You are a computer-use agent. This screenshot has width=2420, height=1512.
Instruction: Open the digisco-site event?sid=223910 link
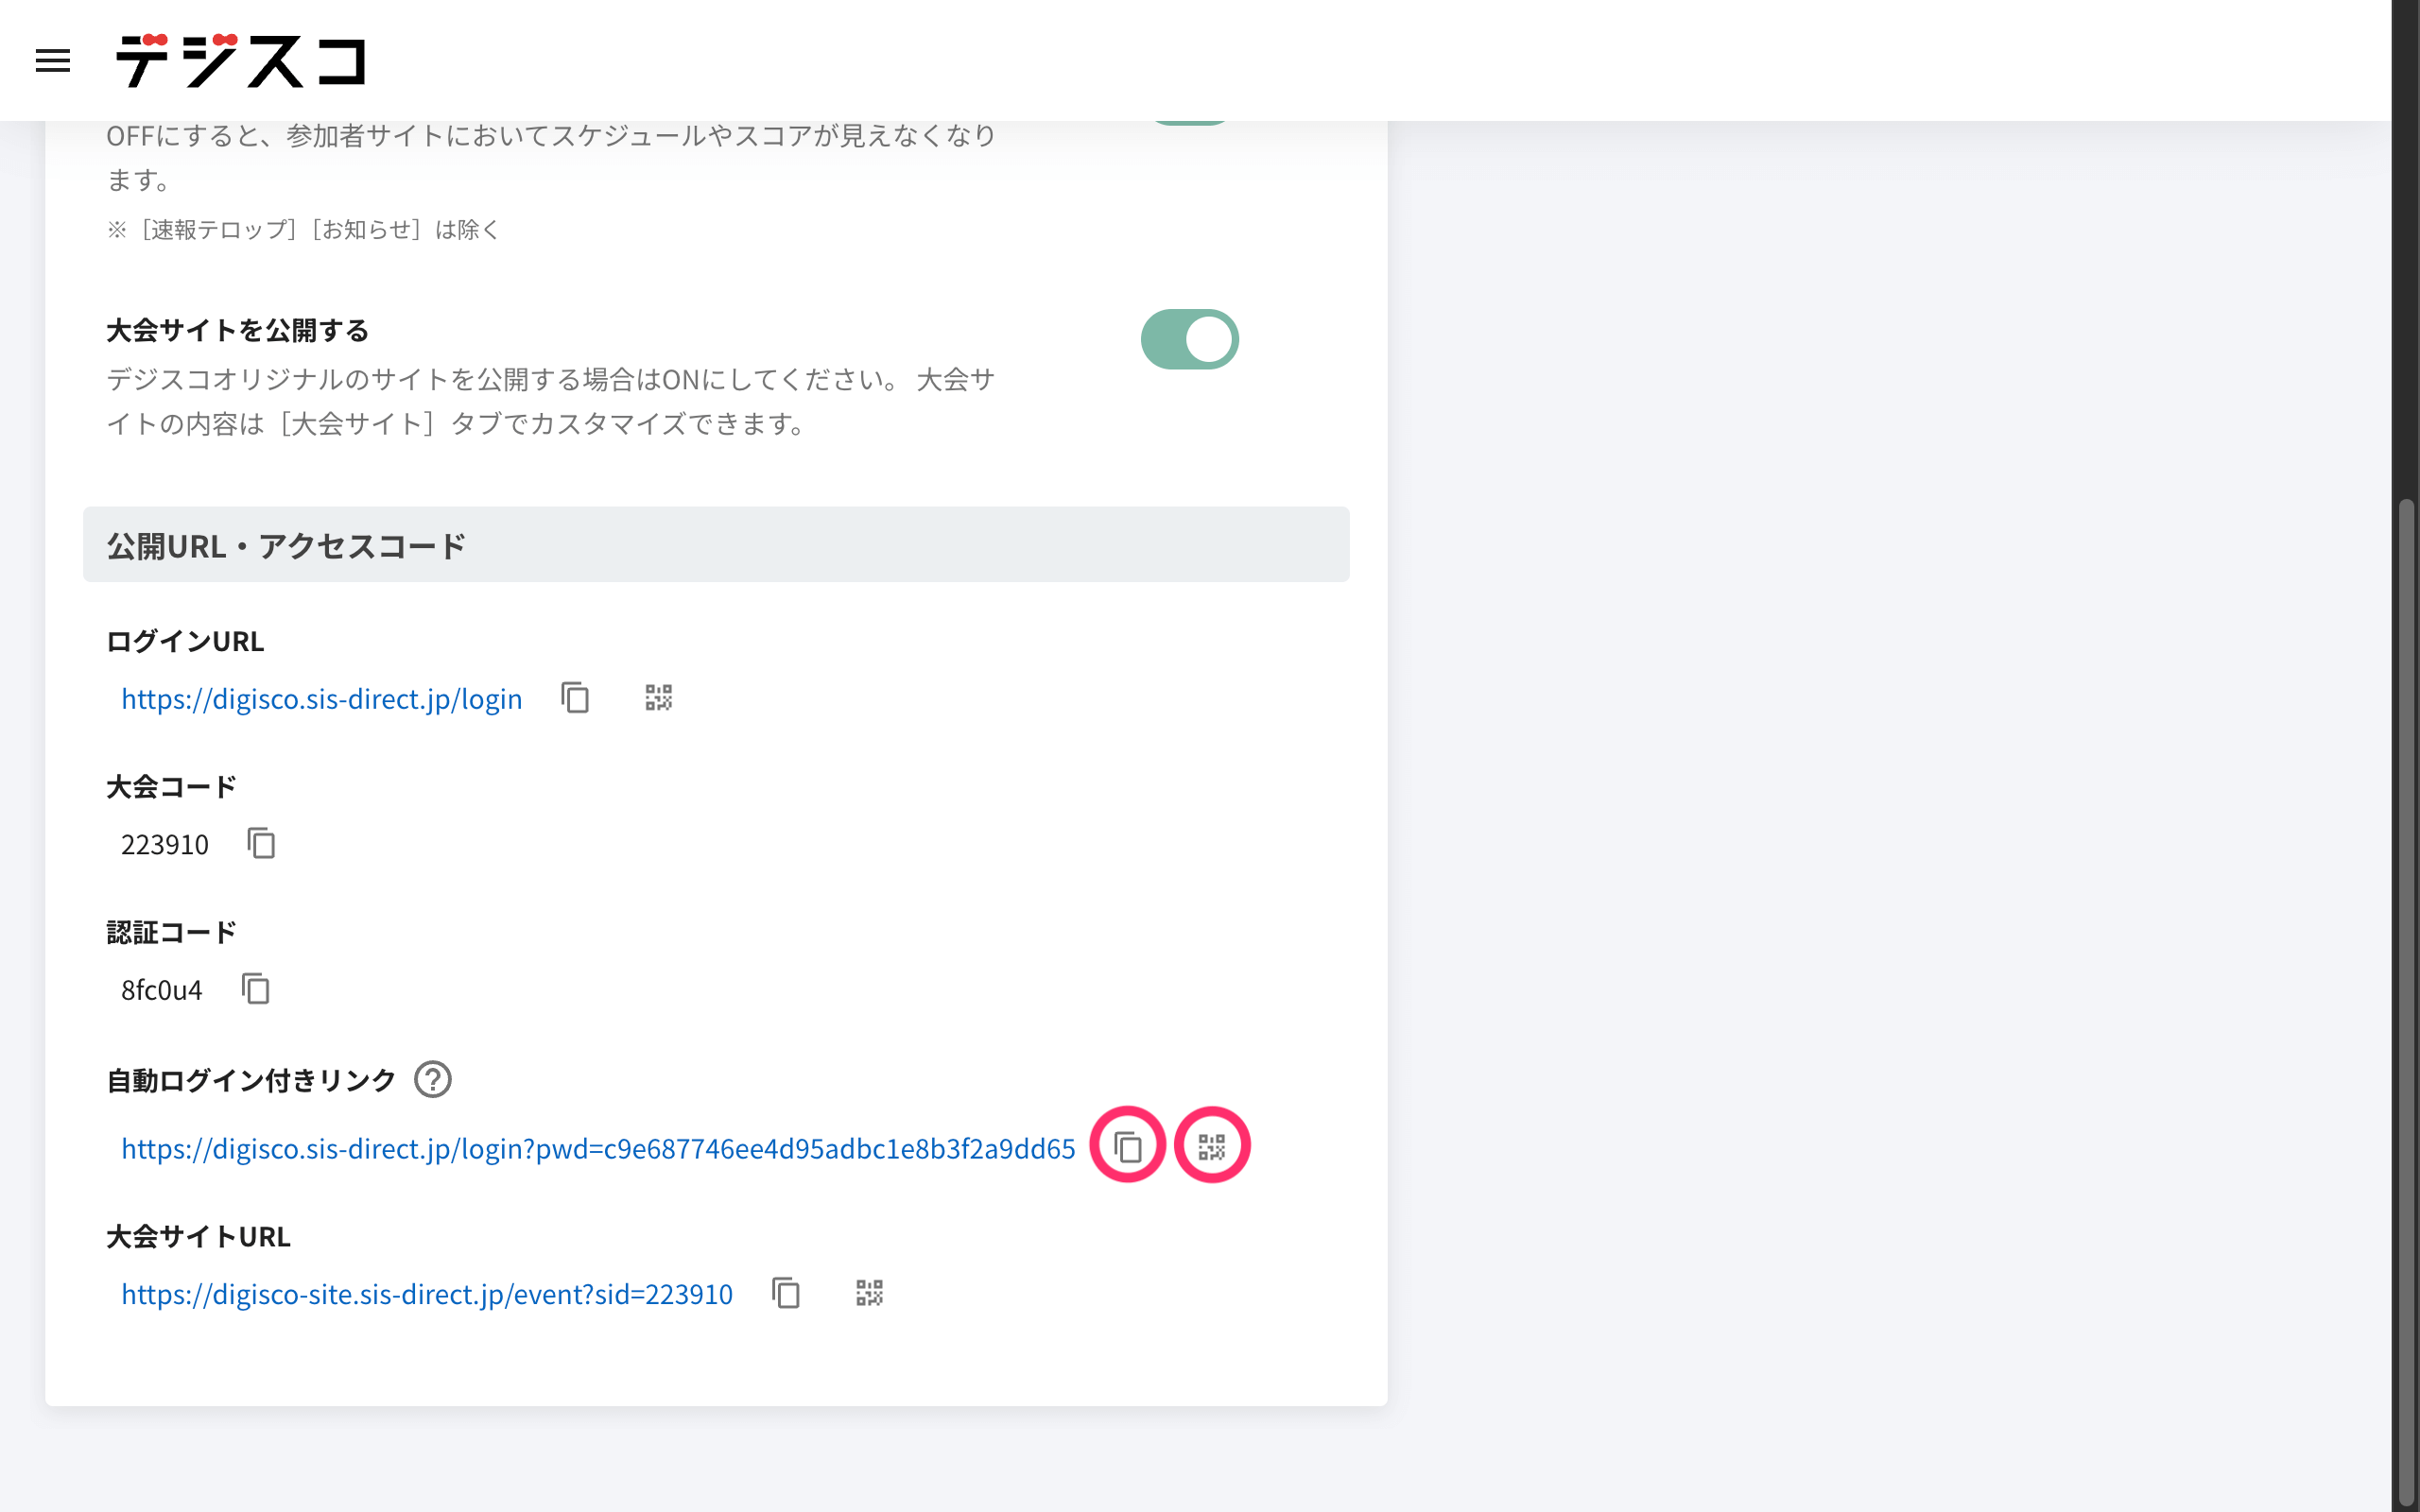tap(427, 1295)
